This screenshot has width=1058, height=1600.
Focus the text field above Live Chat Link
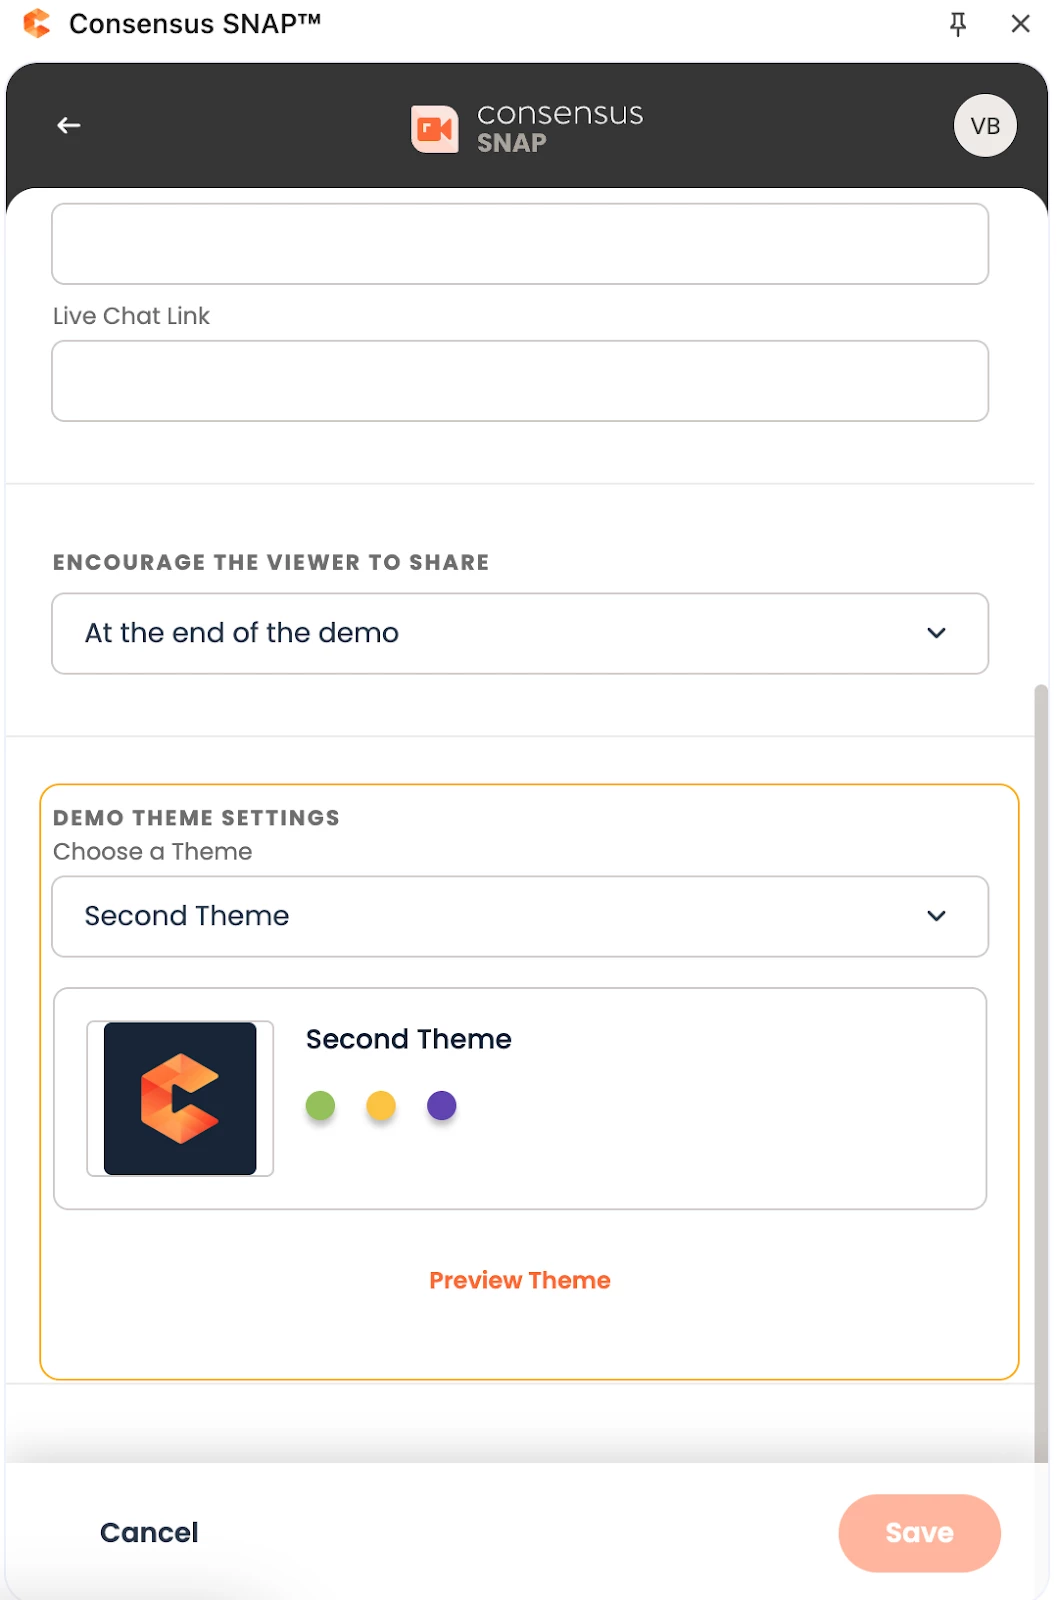coord(520,244)
